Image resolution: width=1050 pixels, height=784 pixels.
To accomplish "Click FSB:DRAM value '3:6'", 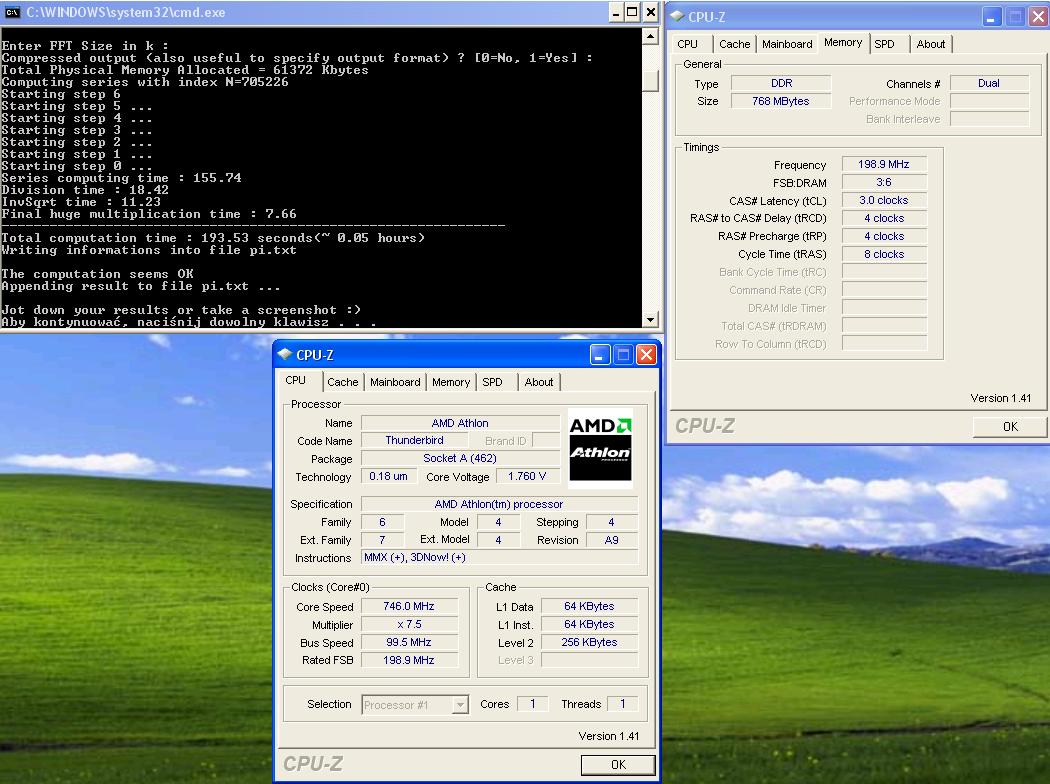I will pos(884,182).
